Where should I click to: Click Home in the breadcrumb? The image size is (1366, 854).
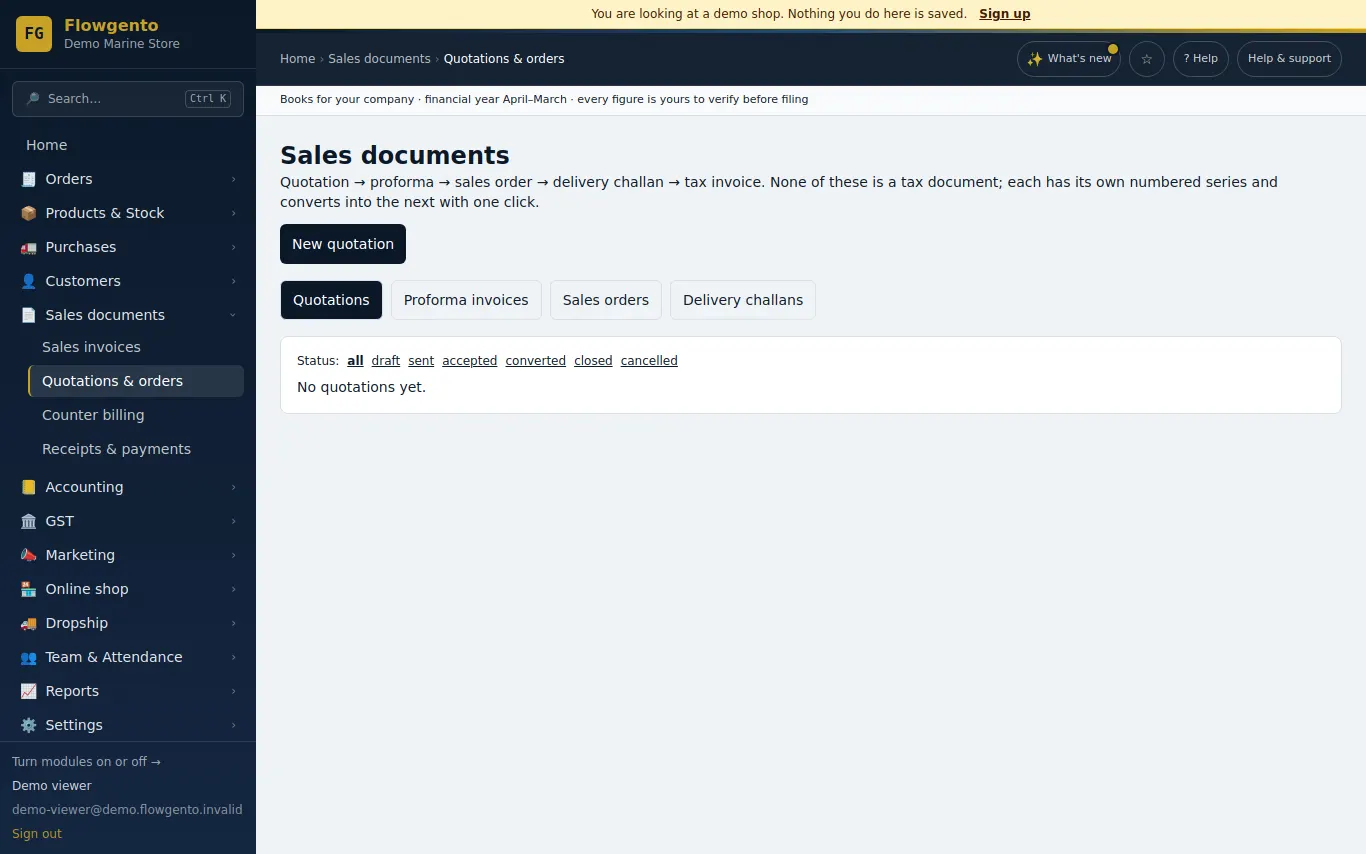click(x=298, y=59)
